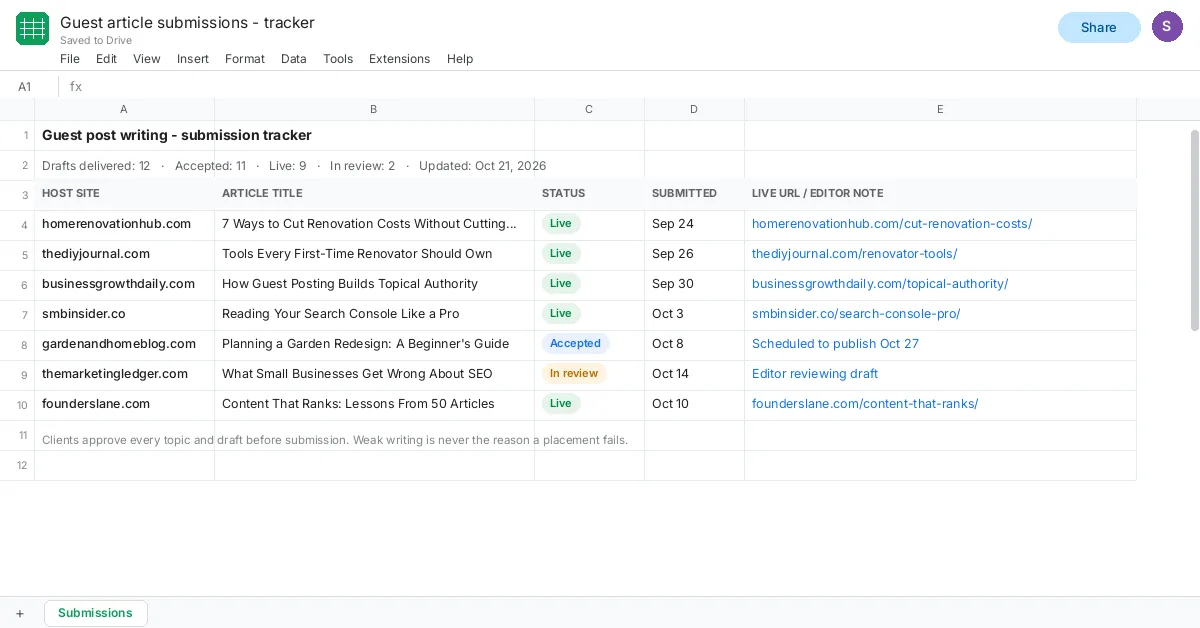Click the 'In review' status chip
Screen dimensions: 1200x628
click(574, 374)
